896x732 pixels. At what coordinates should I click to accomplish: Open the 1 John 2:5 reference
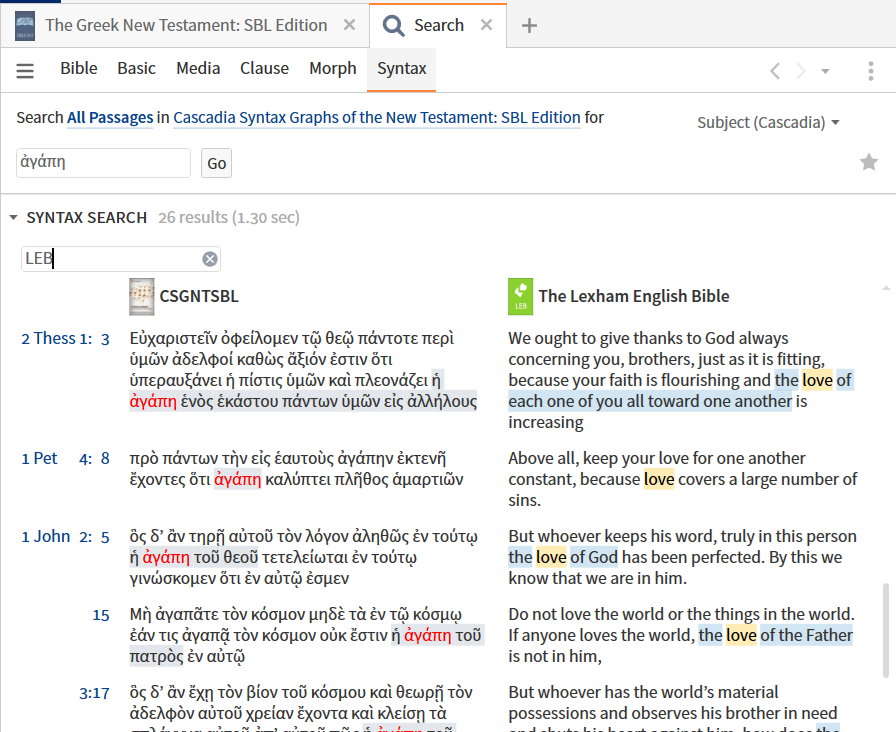65,537
